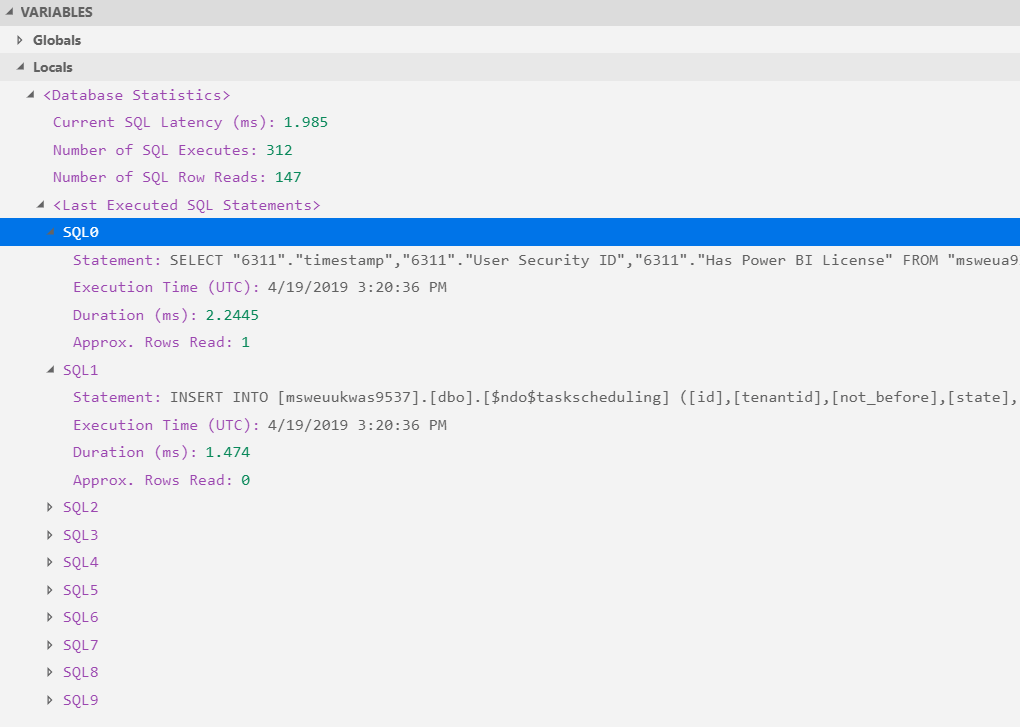Image resolution: width=1020 pixels, height=727 pixels.
Task: Select the Duration (ms) 1.474 row
Action: tap(510, 452)
